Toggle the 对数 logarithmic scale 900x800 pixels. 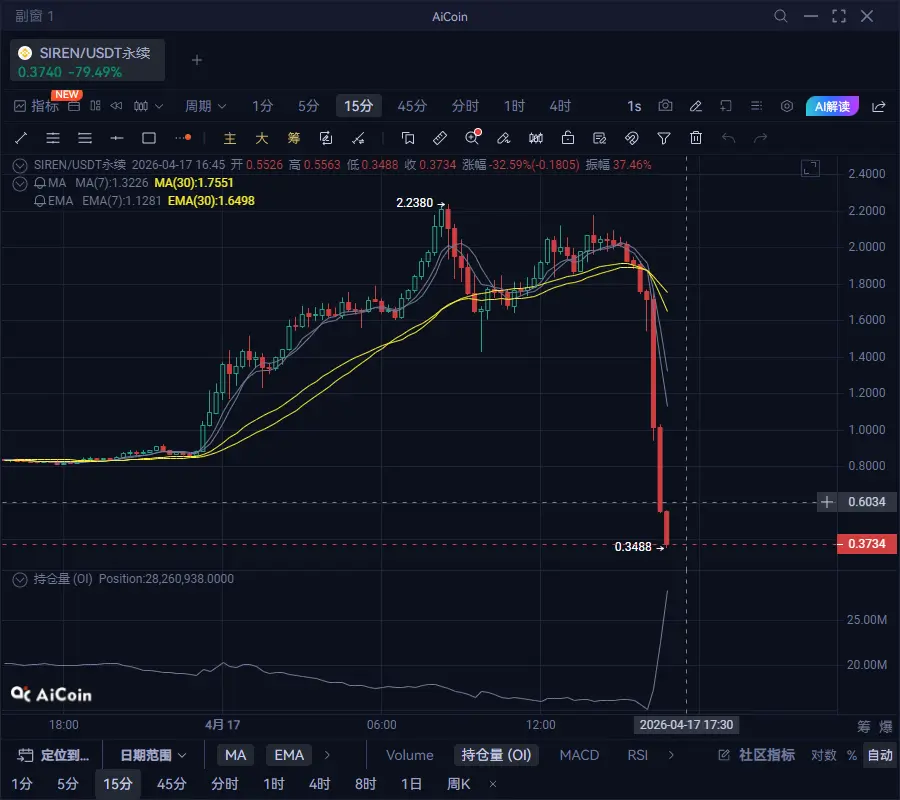824,755
